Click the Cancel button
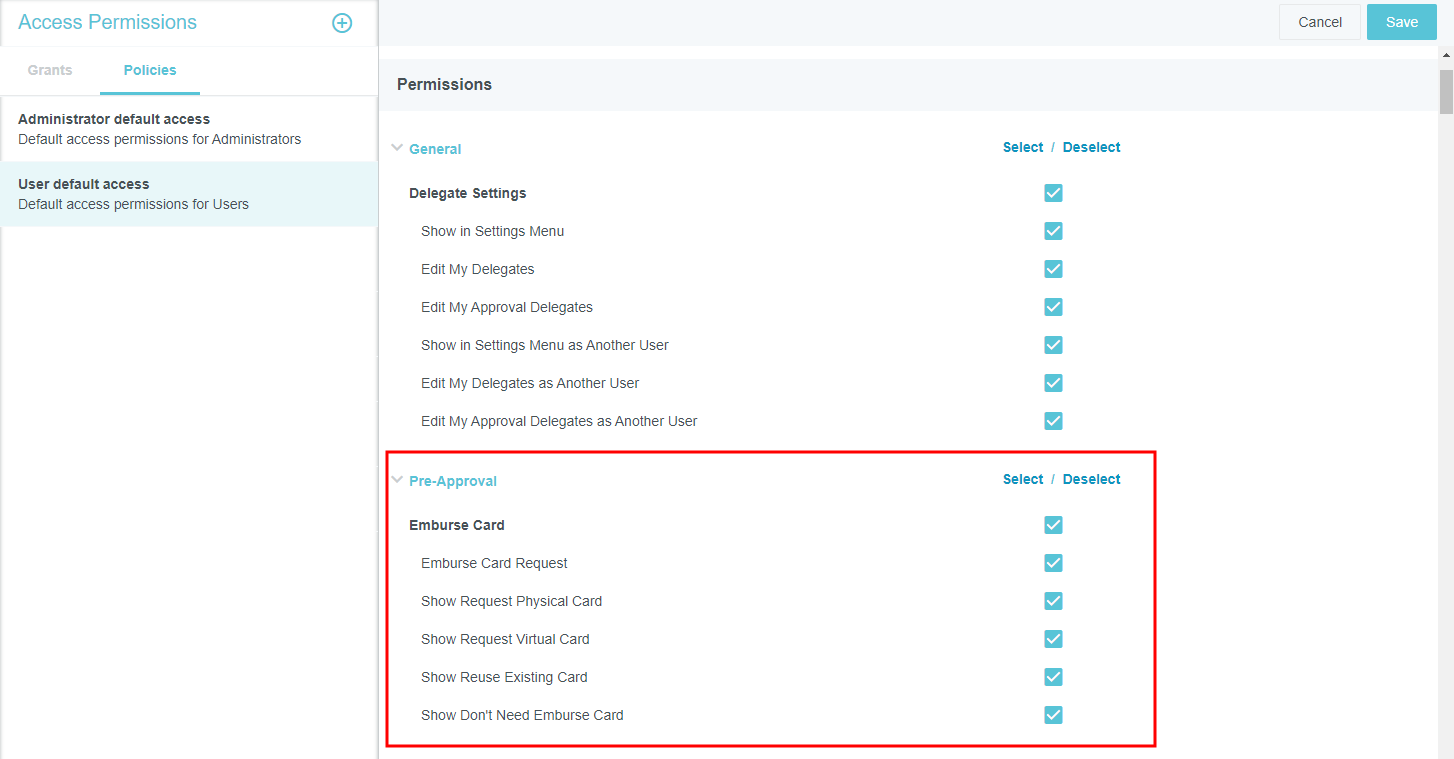This screenshot has height=759, width=1454. (1319, 22)
